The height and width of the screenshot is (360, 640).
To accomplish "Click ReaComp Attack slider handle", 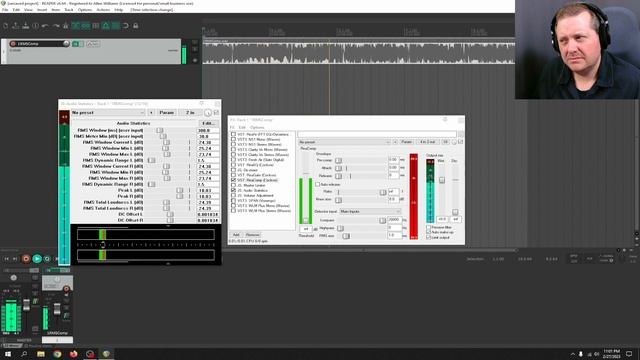I will tap(338, 168).
